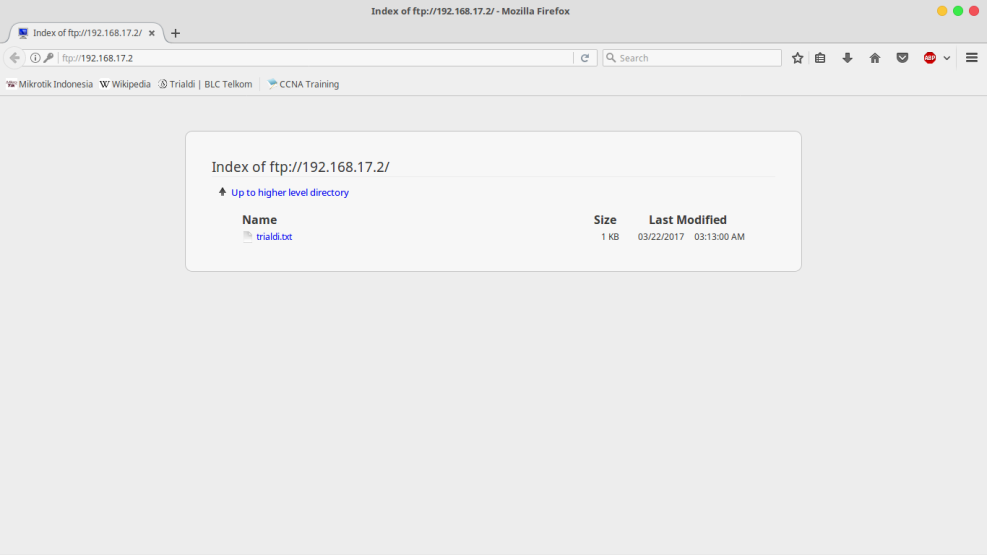This screenshot has height=555, width=987.
Task: Open the trialdi.txt file link
Action: pos(273,237)
